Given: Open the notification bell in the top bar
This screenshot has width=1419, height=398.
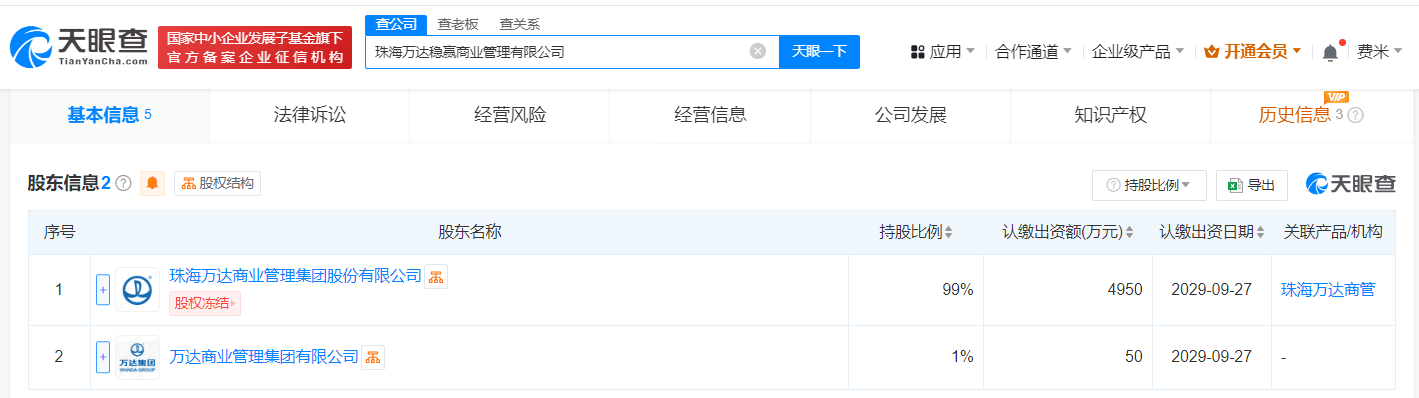Looking at the screenshot, I should tap(1330, 52).
